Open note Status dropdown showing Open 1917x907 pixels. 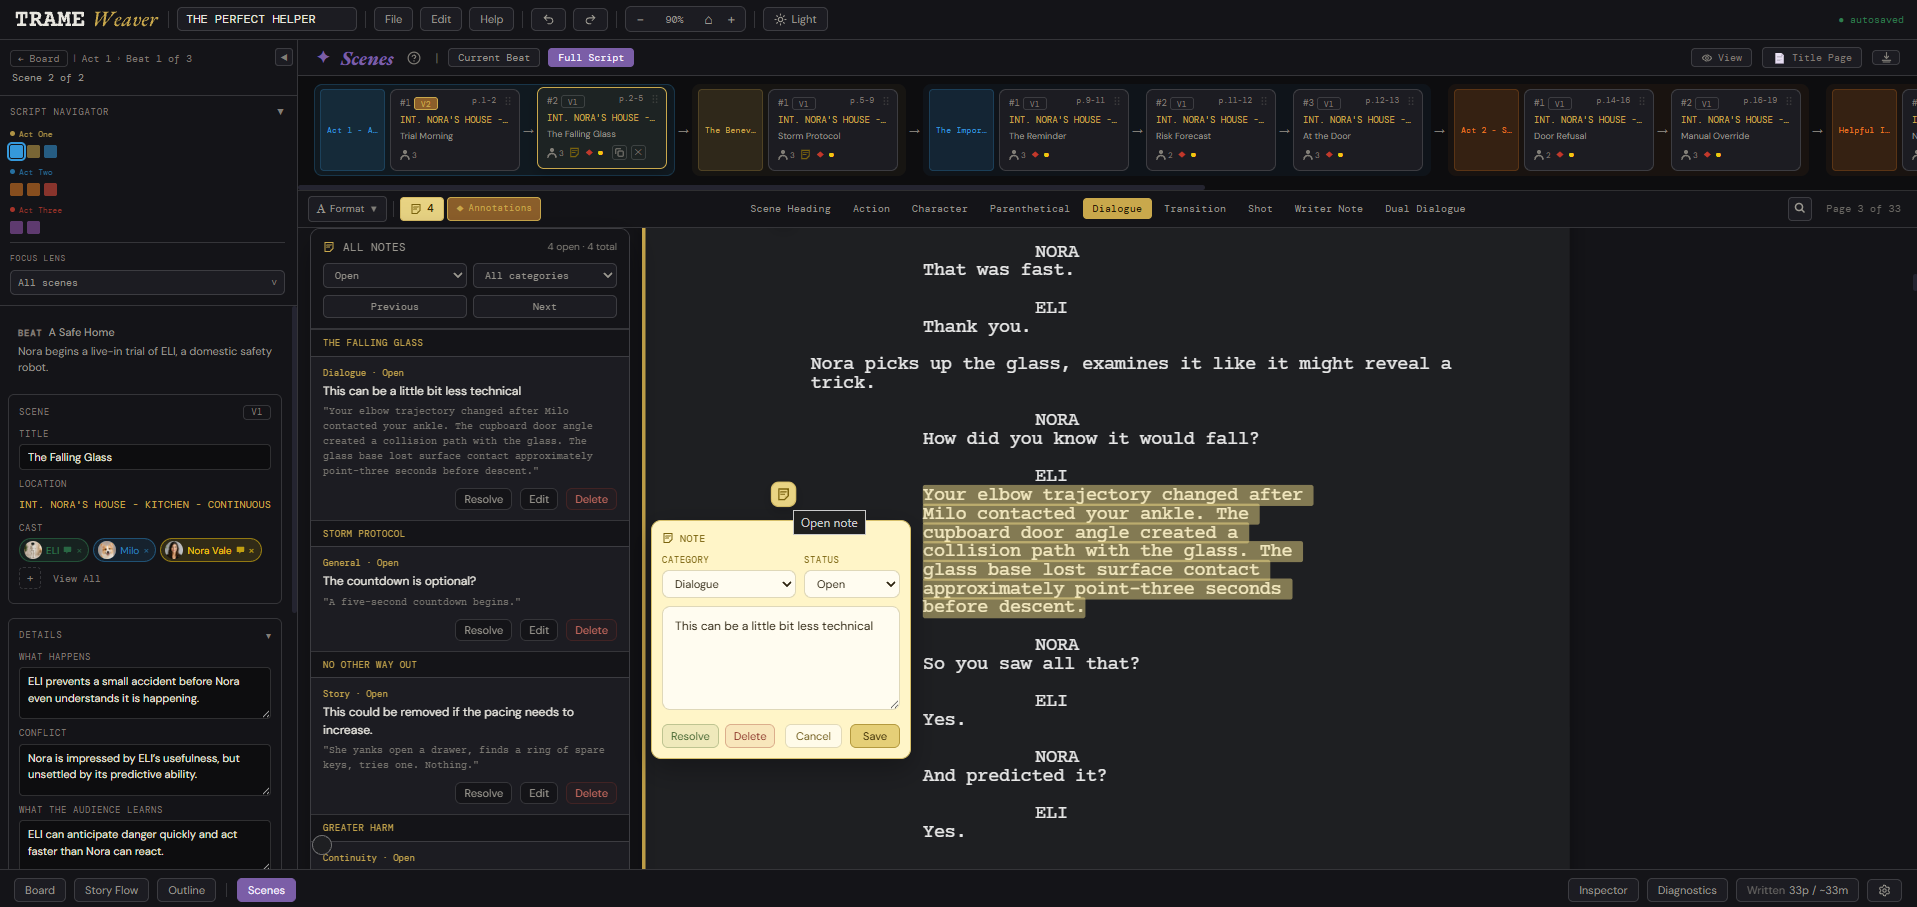[x=852, y=584]
